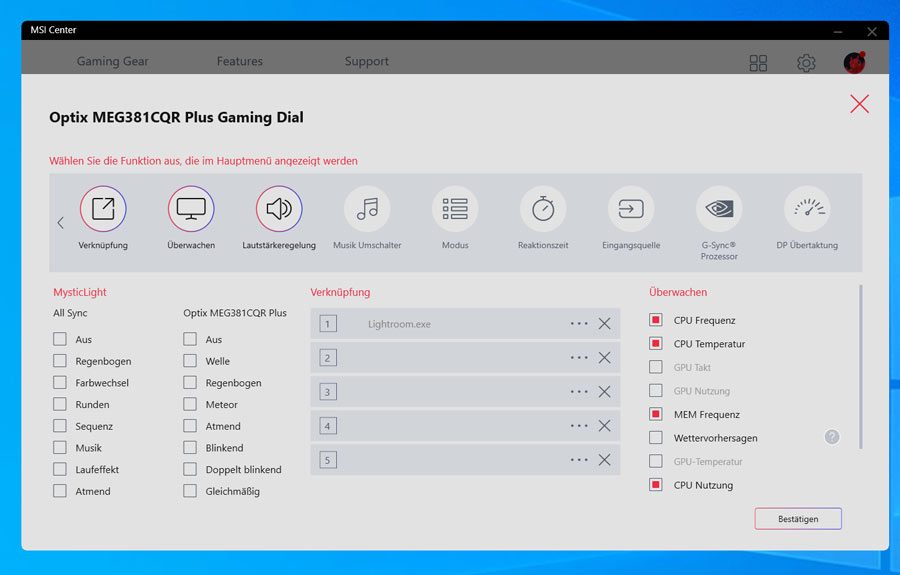This screenshot has width=900, height=575.
Task: Check All Sync Laufeffekt option
Action: coord(60,469)
